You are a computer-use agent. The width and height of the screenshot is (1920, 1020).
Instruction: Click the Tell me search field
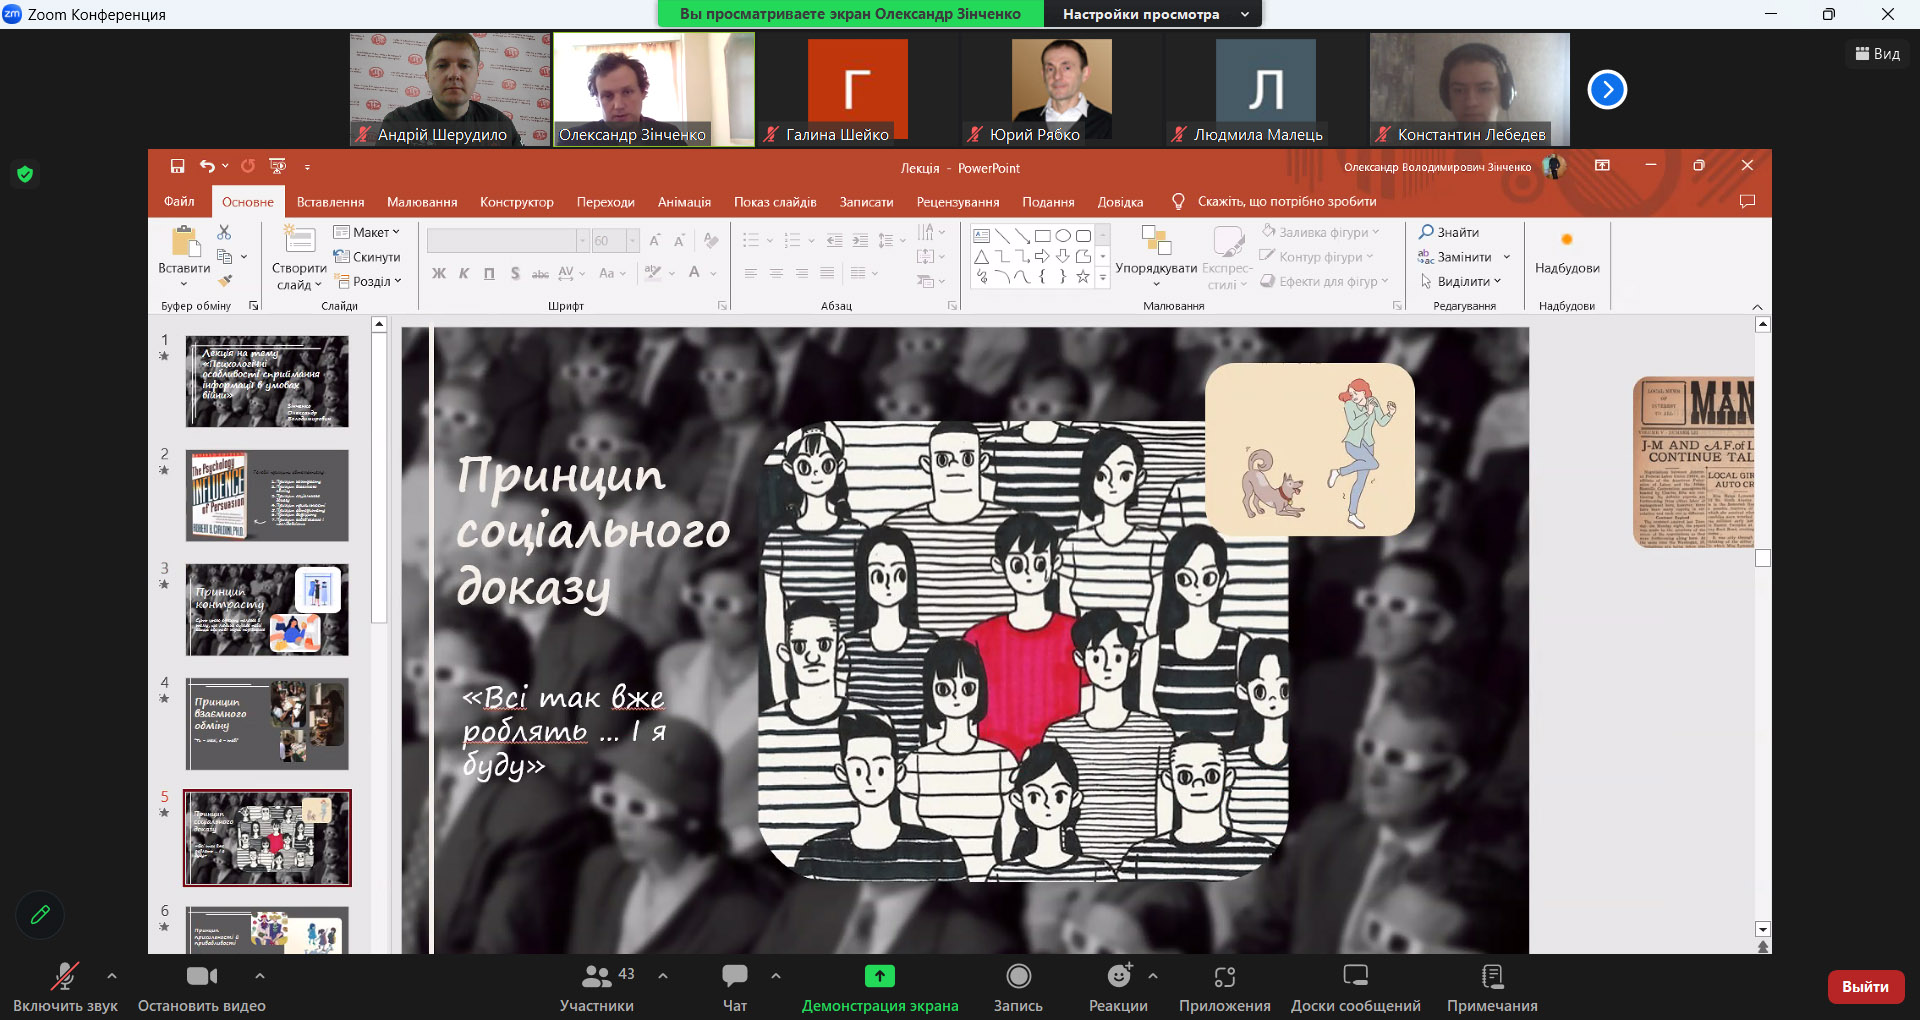pos(1287,201)
